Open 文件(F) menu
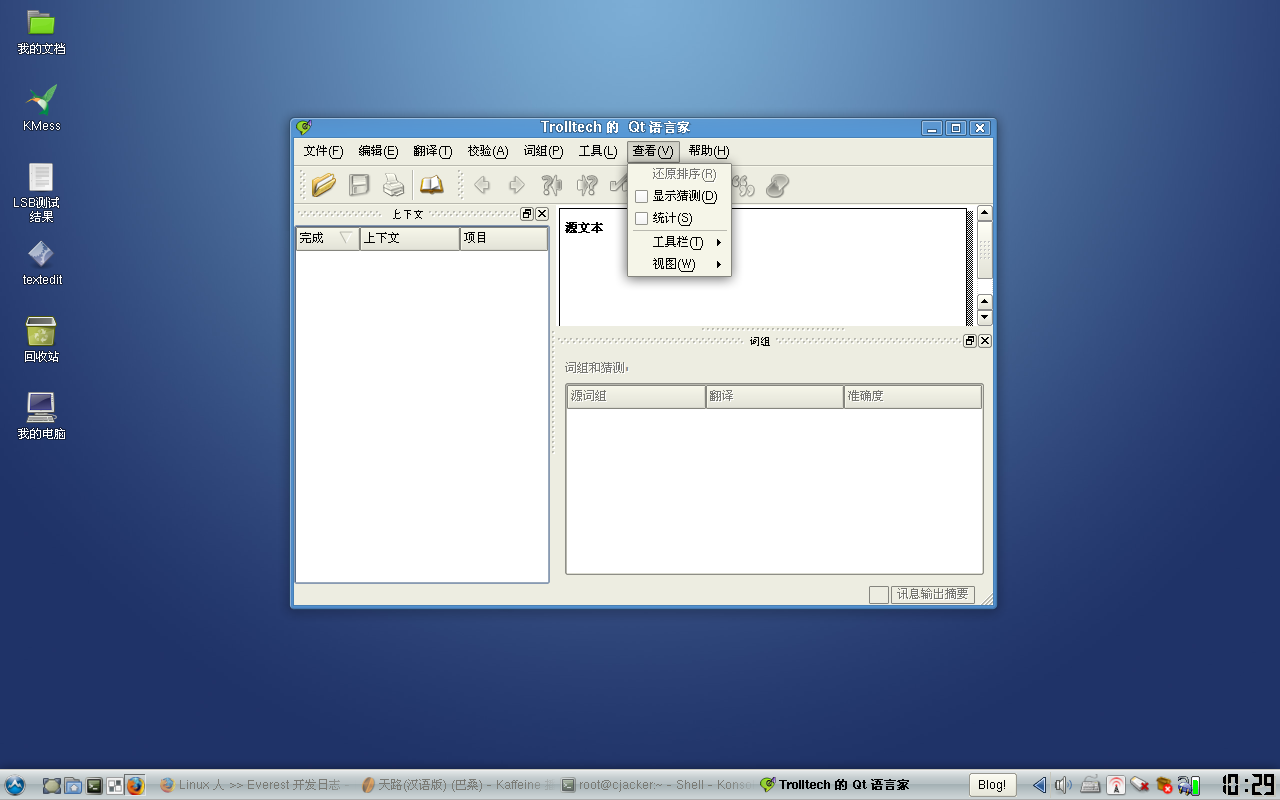The image size is (1280, 800). pyautogui.click(x=323, y=151)
